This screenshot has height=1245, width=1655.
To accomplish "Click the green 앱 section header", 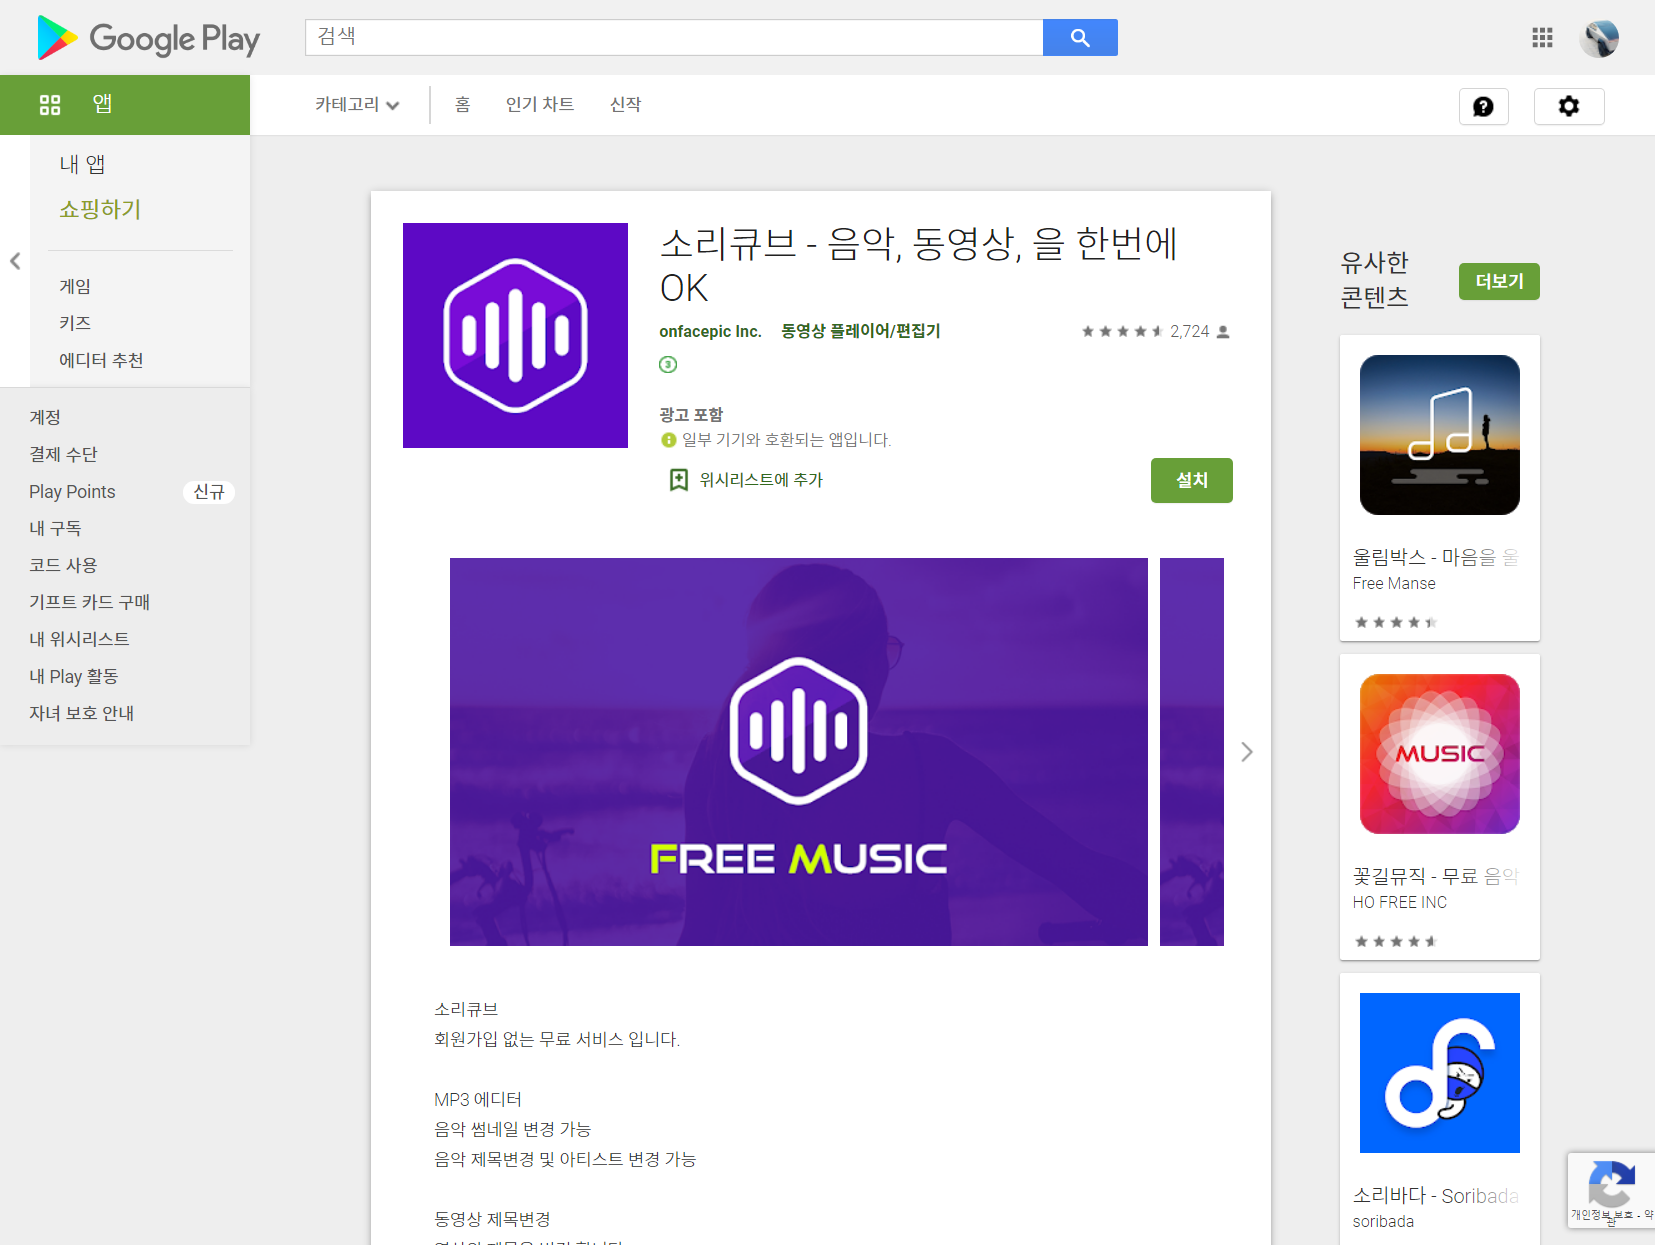I will (125, 105).
